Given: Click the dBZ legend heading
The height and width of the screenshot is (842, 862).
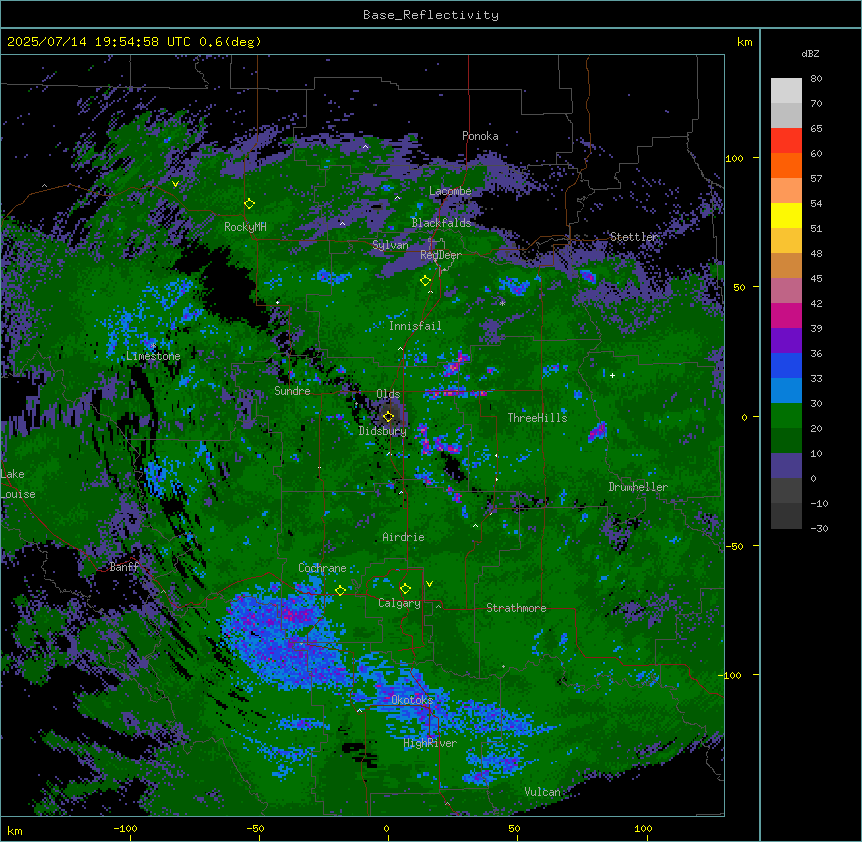Looking at the screenshot, I should click(x=810, y=54).
